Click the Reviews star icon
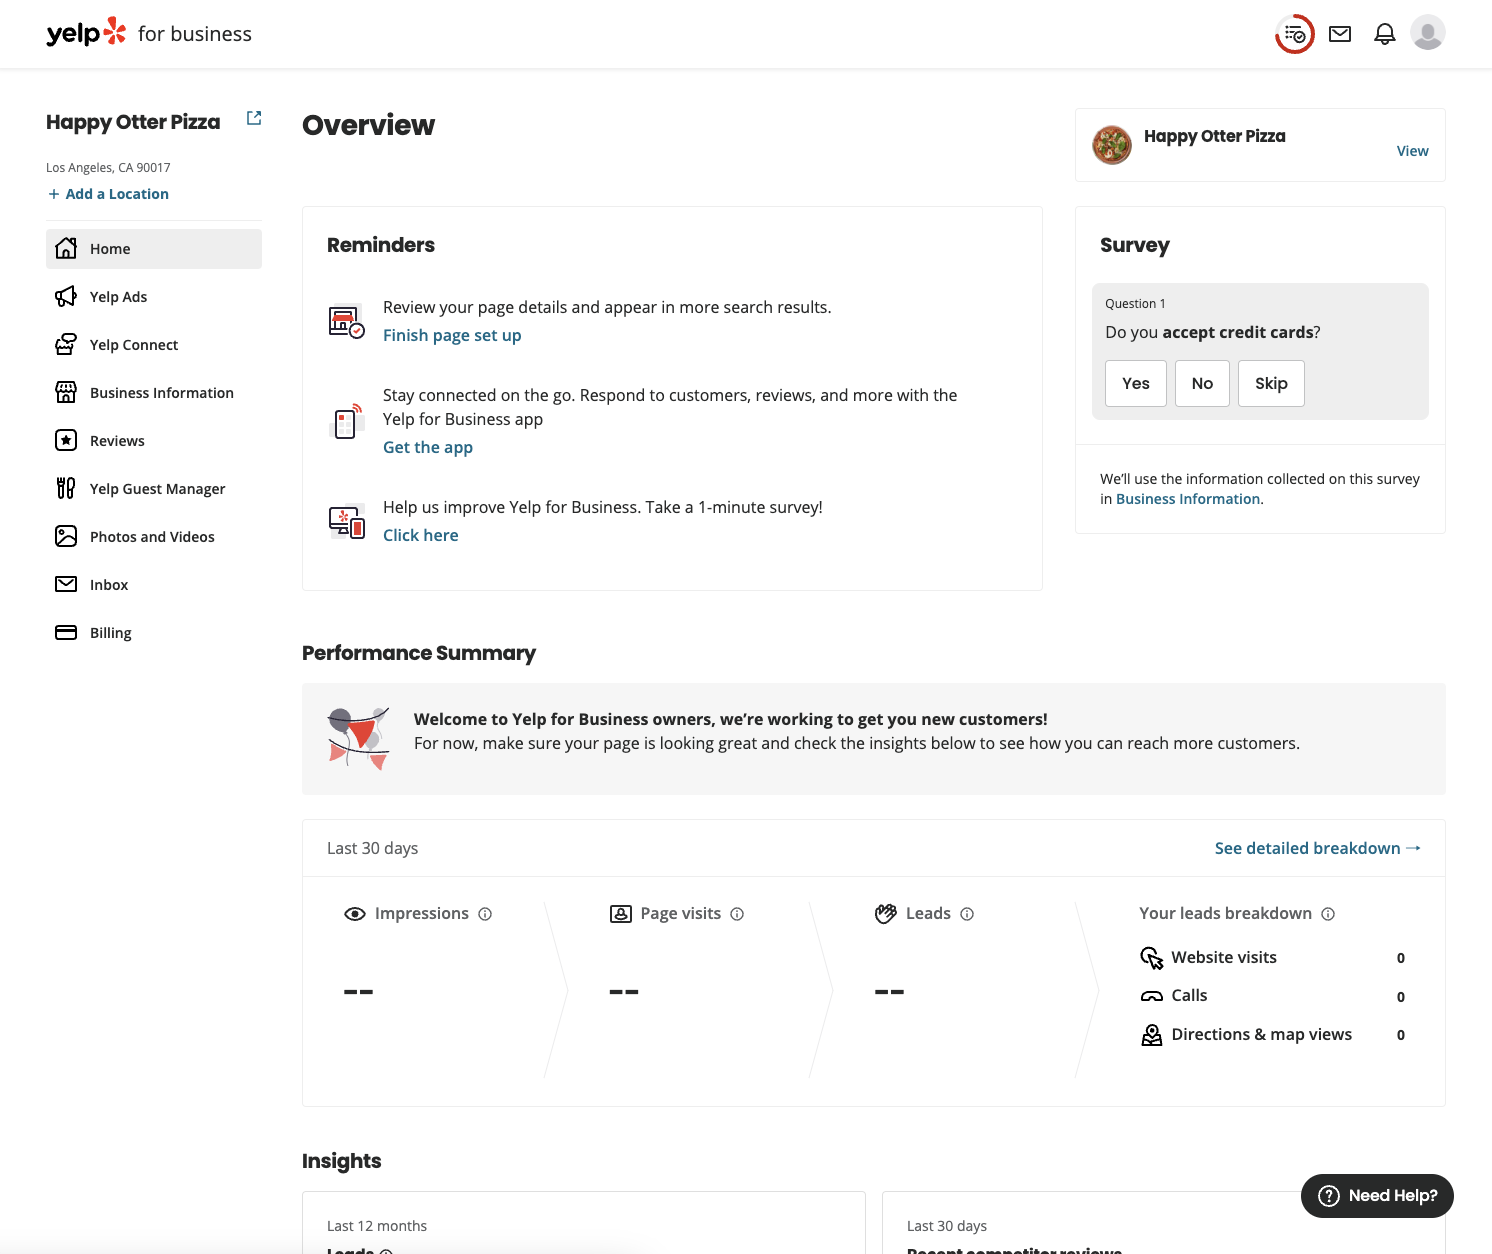Viewport: 1492px width, 1254px height. point(66,440)
